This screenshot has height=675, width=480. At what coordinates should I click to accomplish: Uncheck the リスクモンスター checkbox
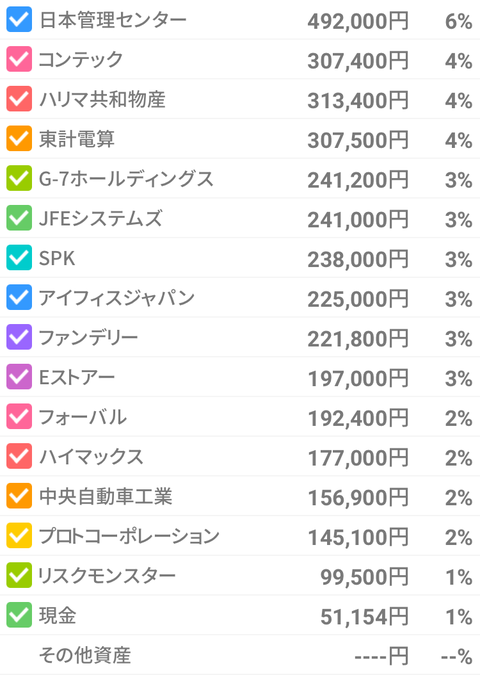(x=19, y=575)
